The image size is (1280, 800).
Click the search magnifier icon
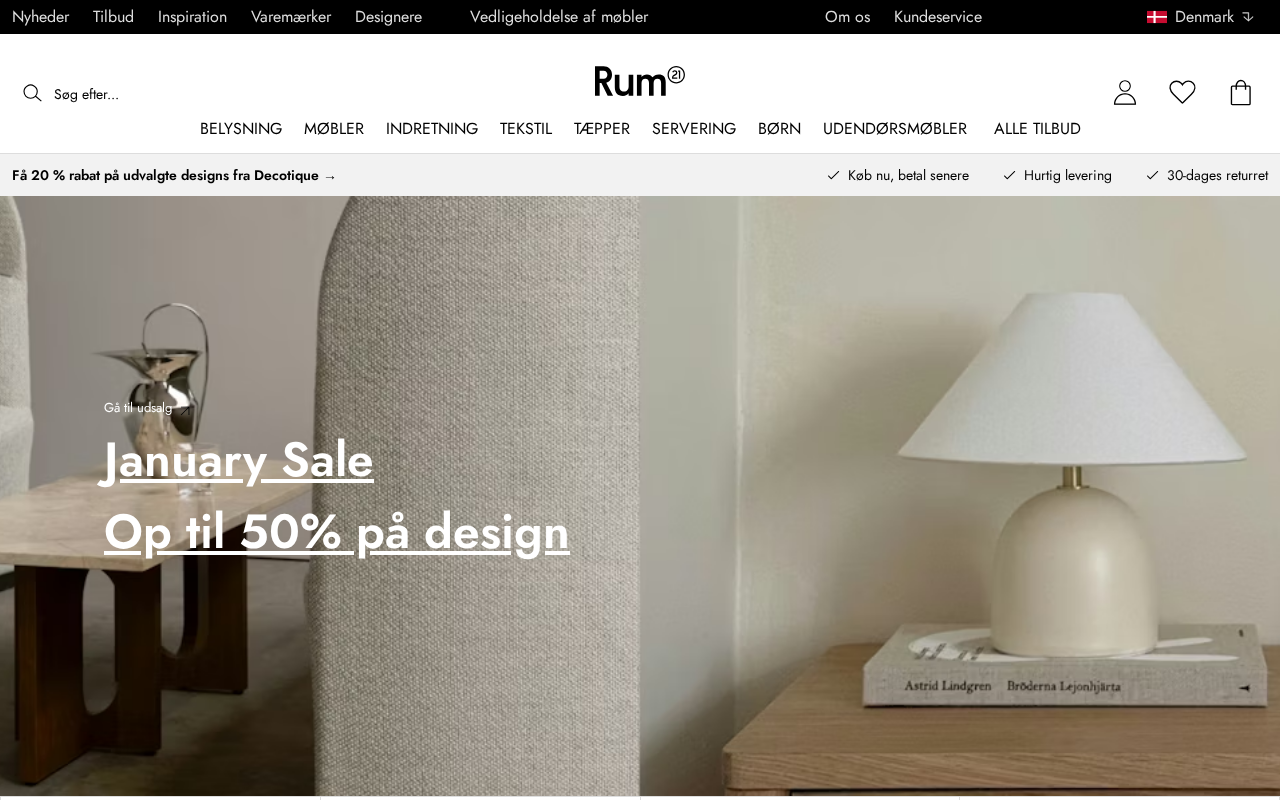point(32,93)
